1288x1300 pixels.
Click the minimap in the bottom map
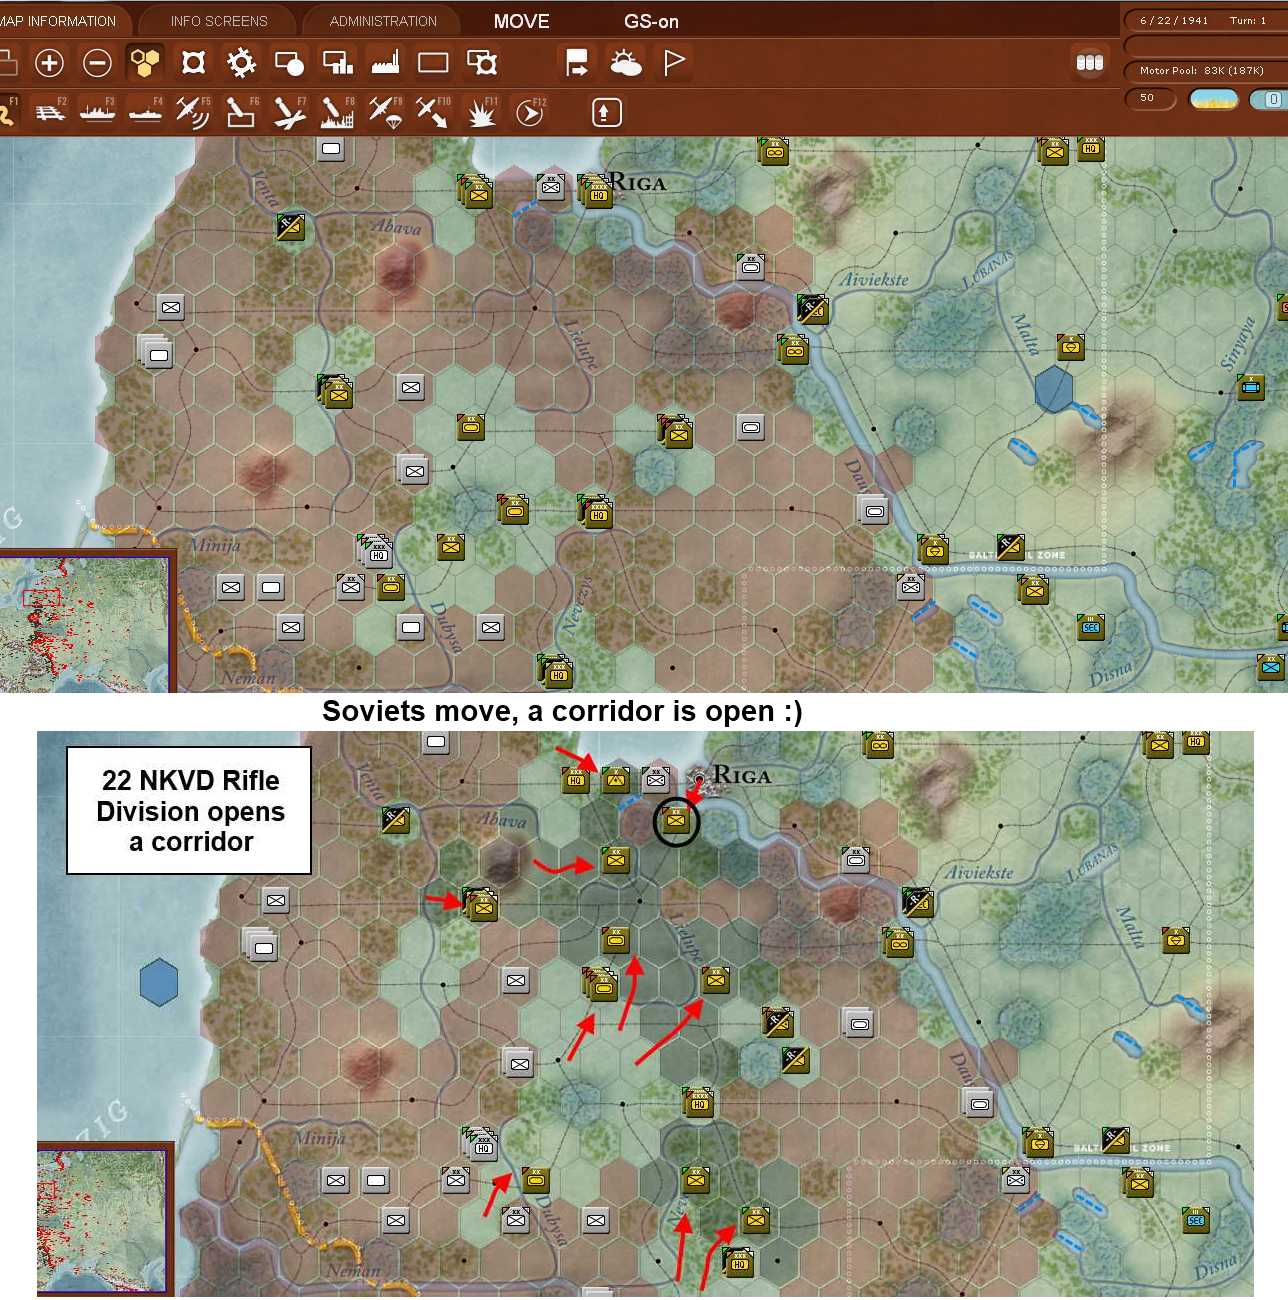click(103, 1220)
